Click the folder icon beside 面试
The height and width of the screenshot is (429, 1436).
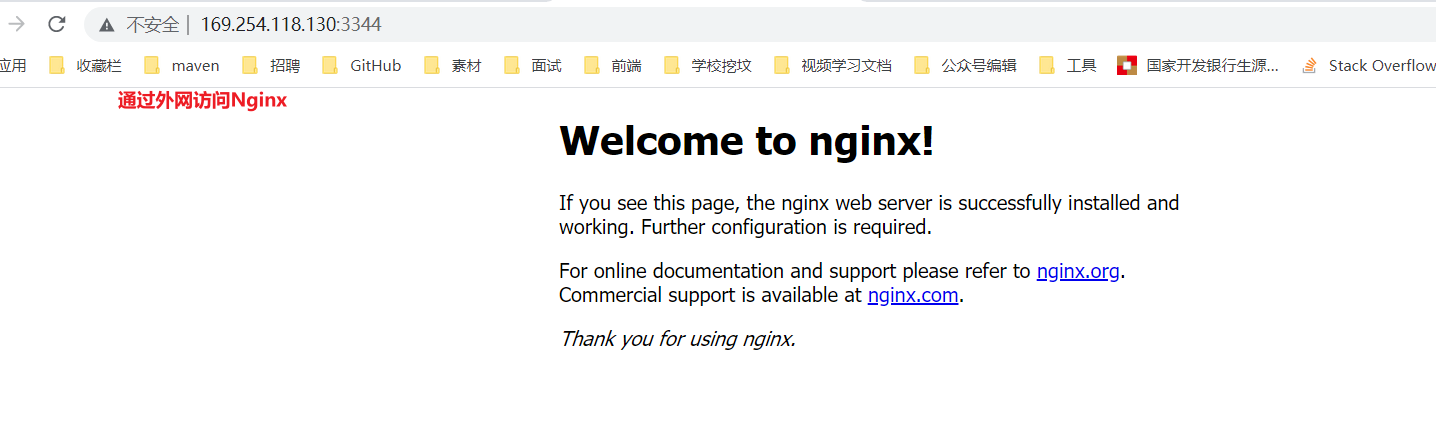click(x=512, y=66)
